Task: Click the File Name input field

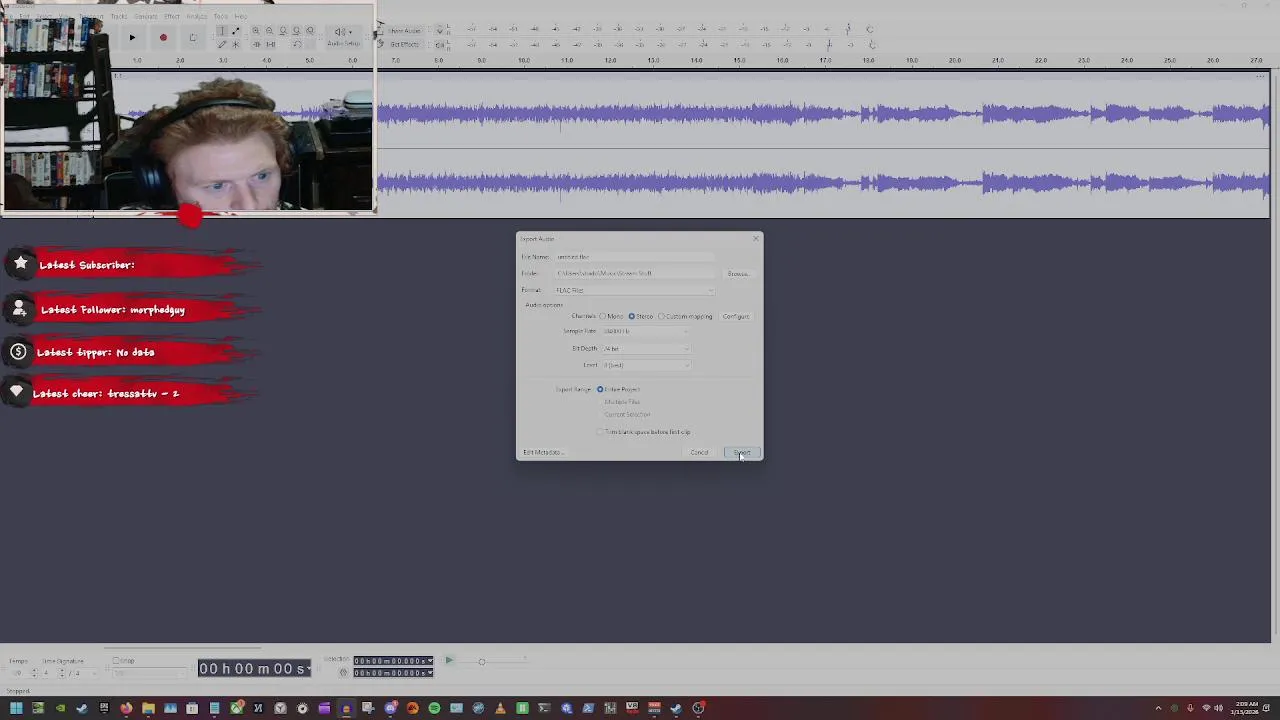Action: click(635, 257)
